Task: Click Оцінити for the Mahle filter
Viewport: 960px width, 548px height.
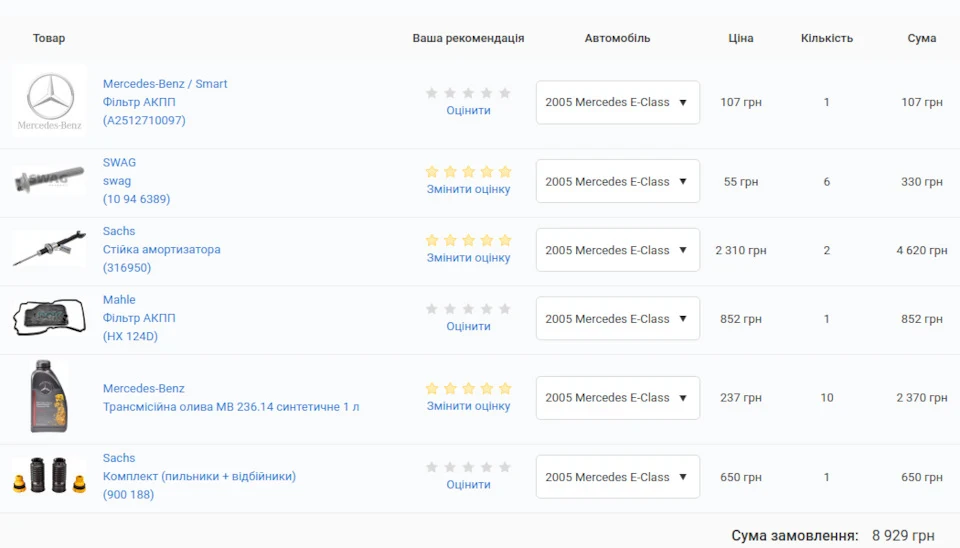Action: (x=468, y=326)
